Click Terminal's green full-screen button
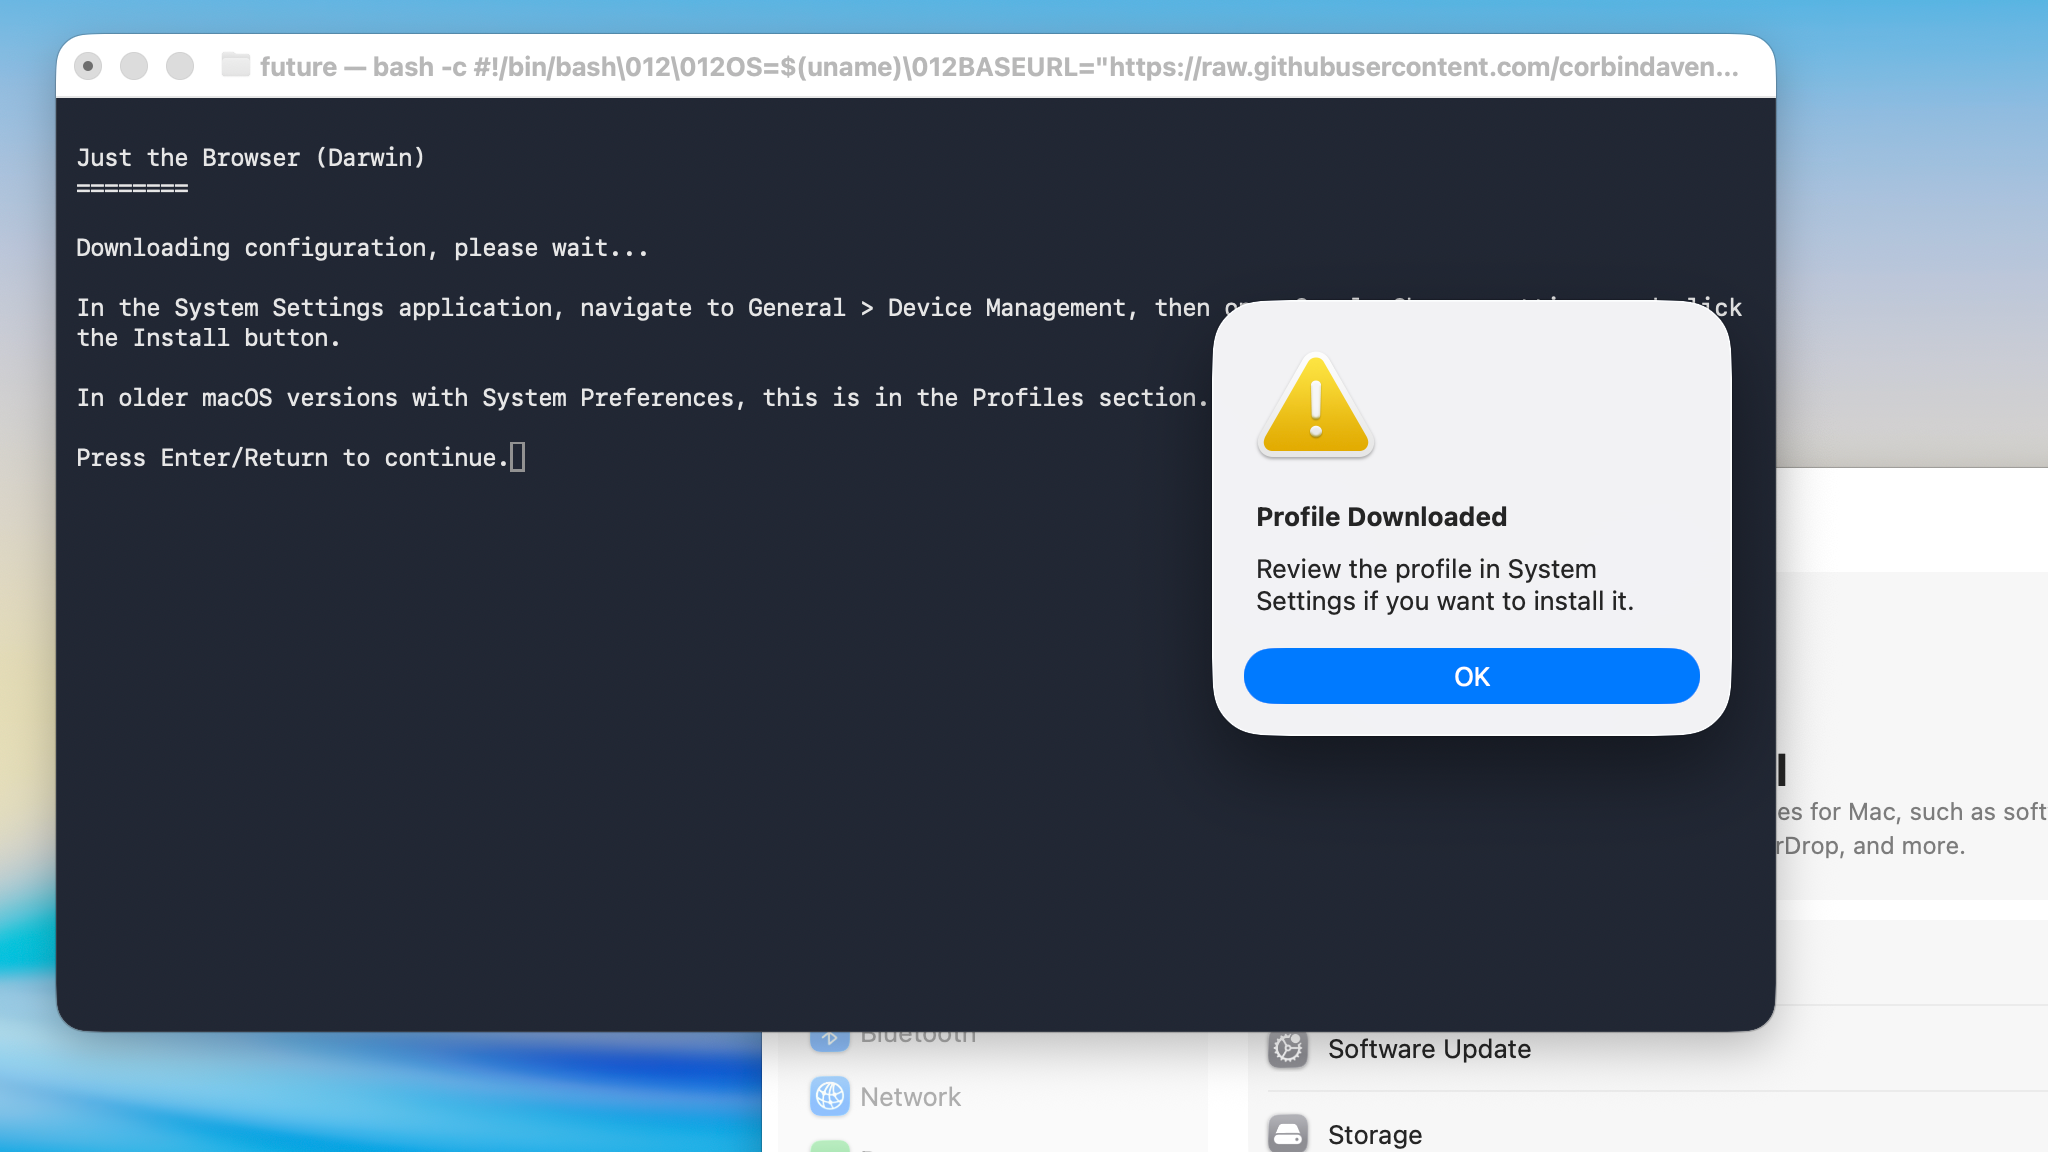Screen dimensions: 2048x1152 (x=182, y=67)
